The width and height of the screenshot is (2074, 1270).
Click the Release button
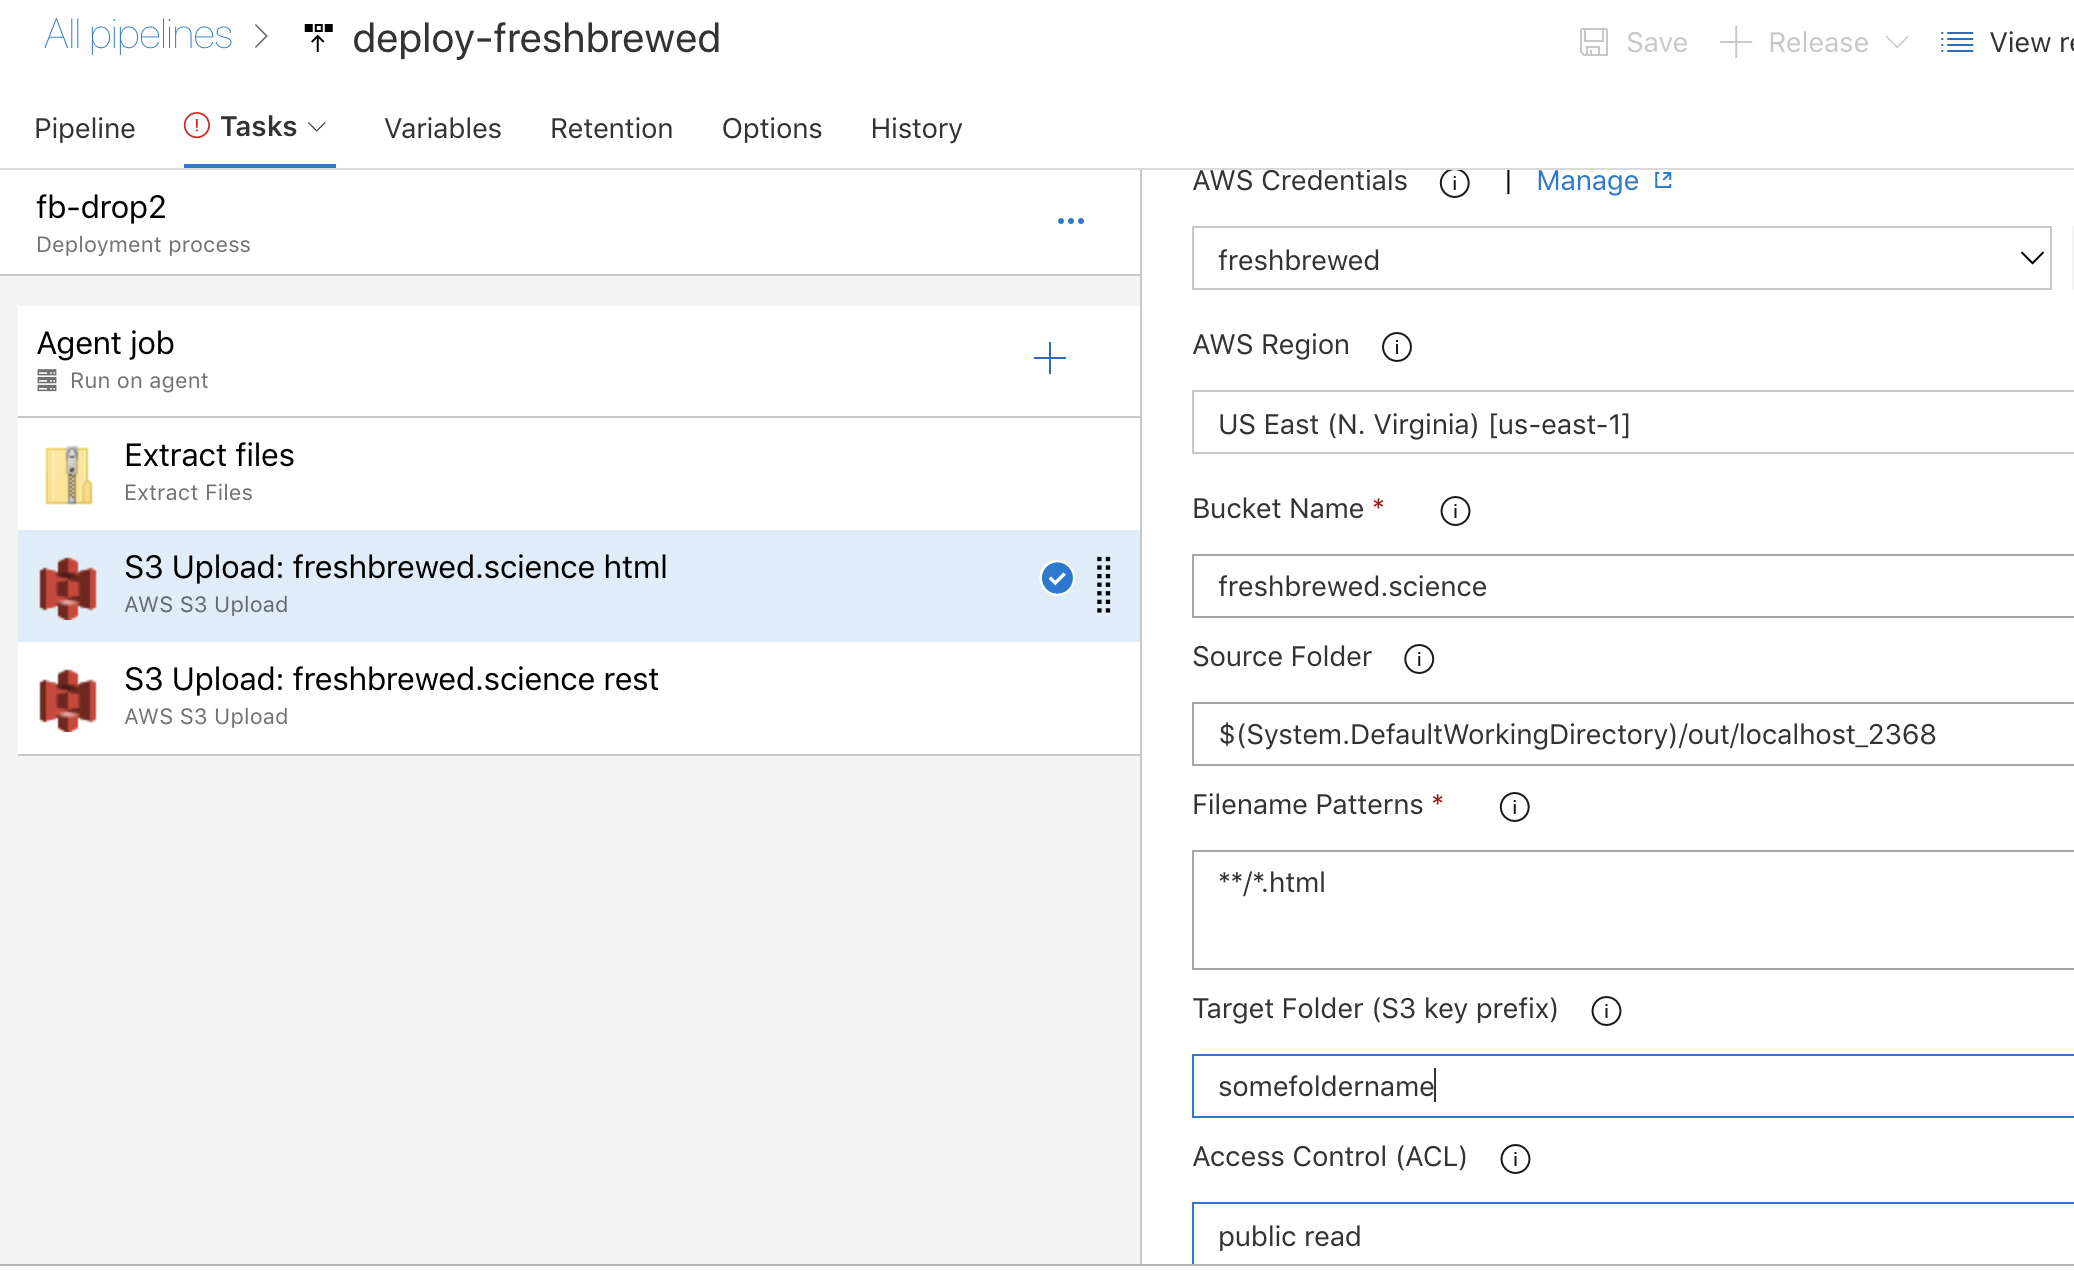click(1816, 42)
